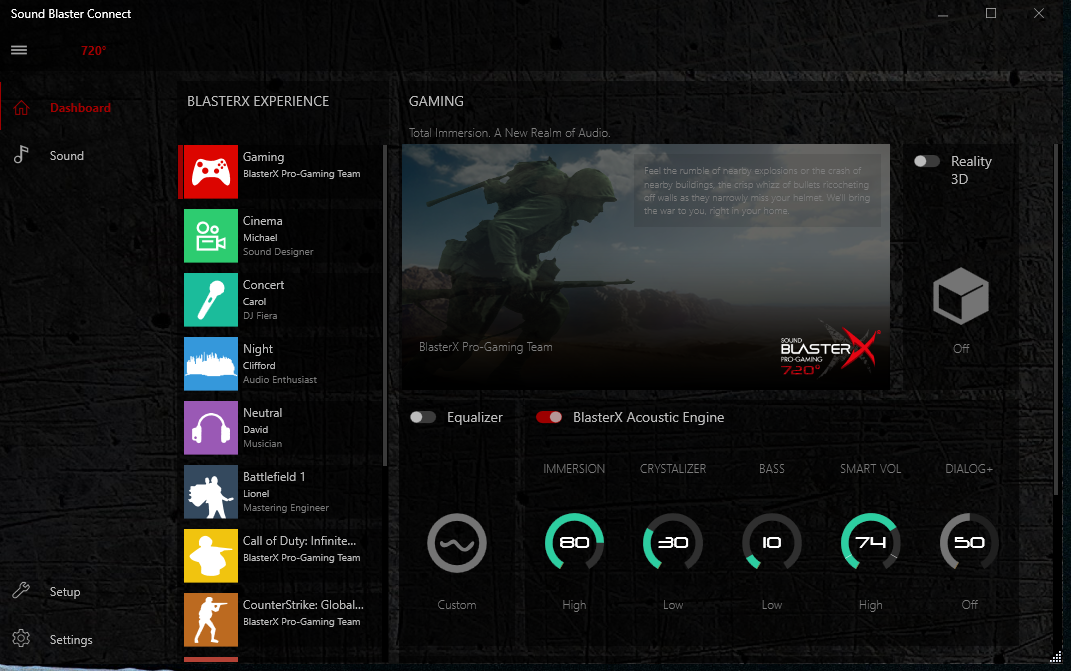Click the SMART VOL heading label

point(871,469)
